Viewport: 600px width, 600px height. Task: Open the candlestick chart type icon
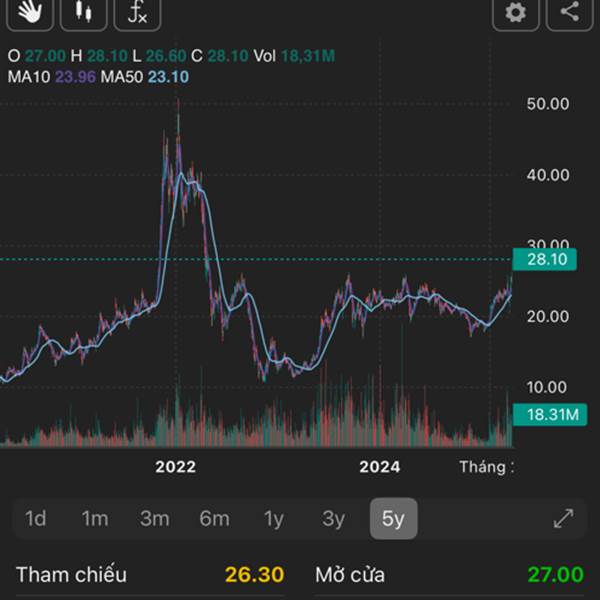coord(83,13)
